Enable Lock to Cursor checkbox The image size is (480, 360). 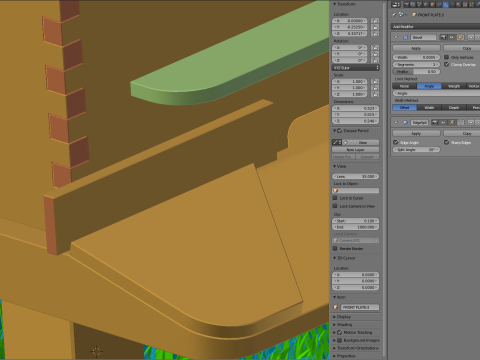click(335, 198)
